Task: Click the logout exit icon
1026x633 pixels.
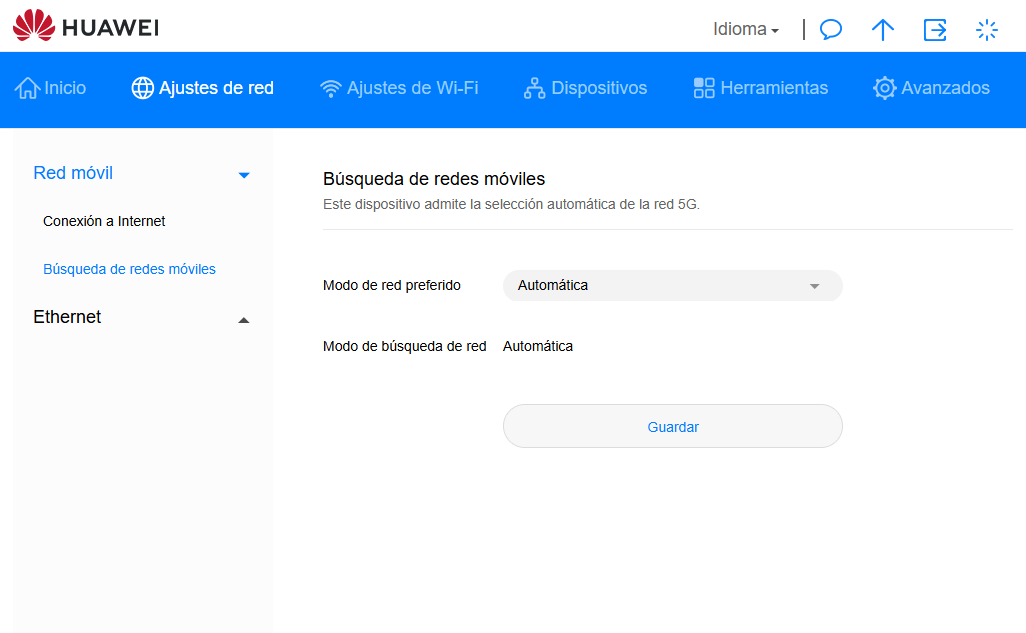Action: [935, 29]
